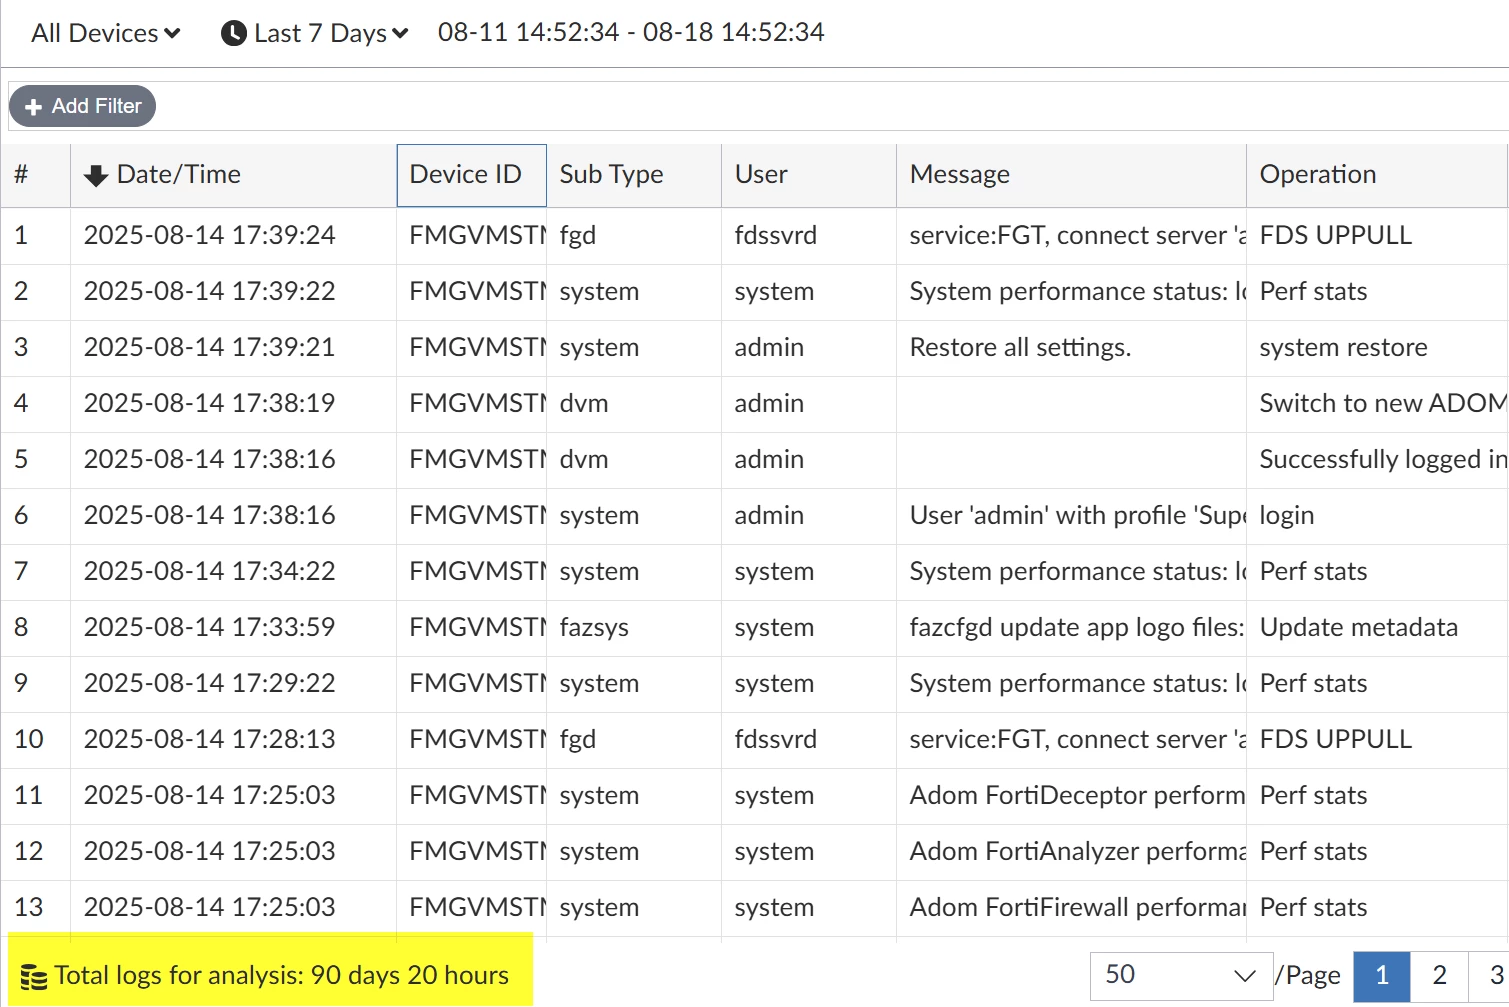The width and height of the screenshot is (1509, 1007).
Task: Open the All Devices dropdown
Action: (x=106, y=33)
